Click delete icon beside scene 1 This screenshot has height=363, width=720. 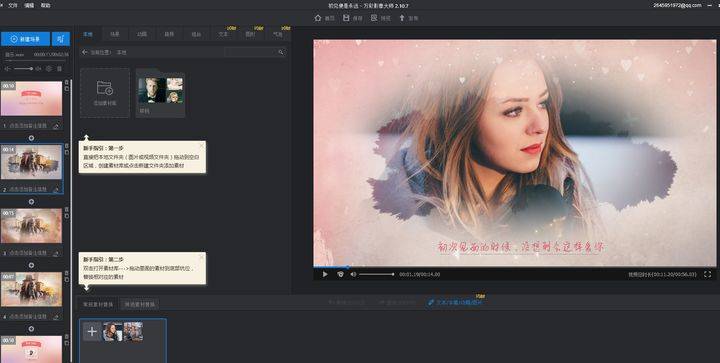tap(67, 83)
